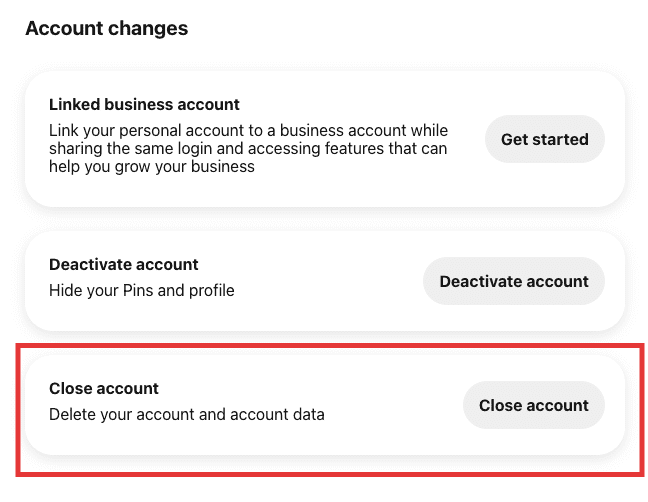Click the gray Close account pill button

pos(534,405)
